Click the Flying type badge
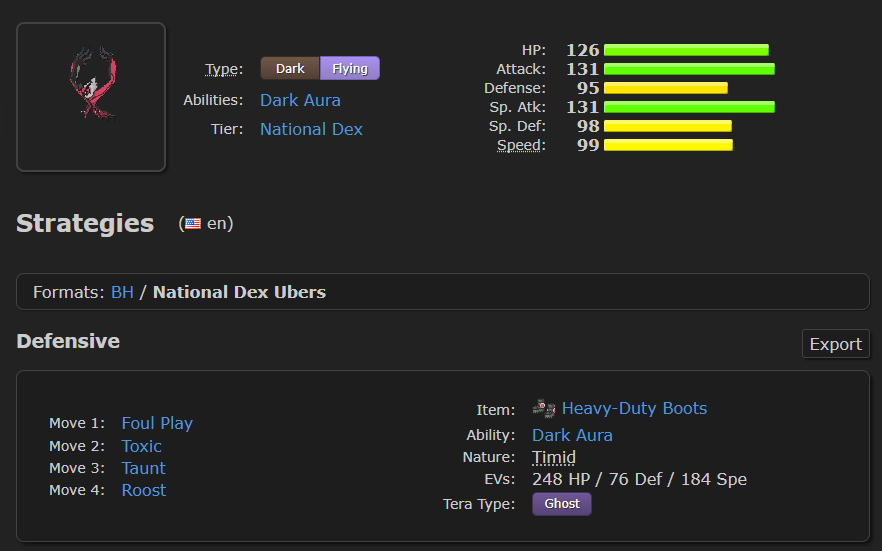The image size is (882, 551). (350, 69)
